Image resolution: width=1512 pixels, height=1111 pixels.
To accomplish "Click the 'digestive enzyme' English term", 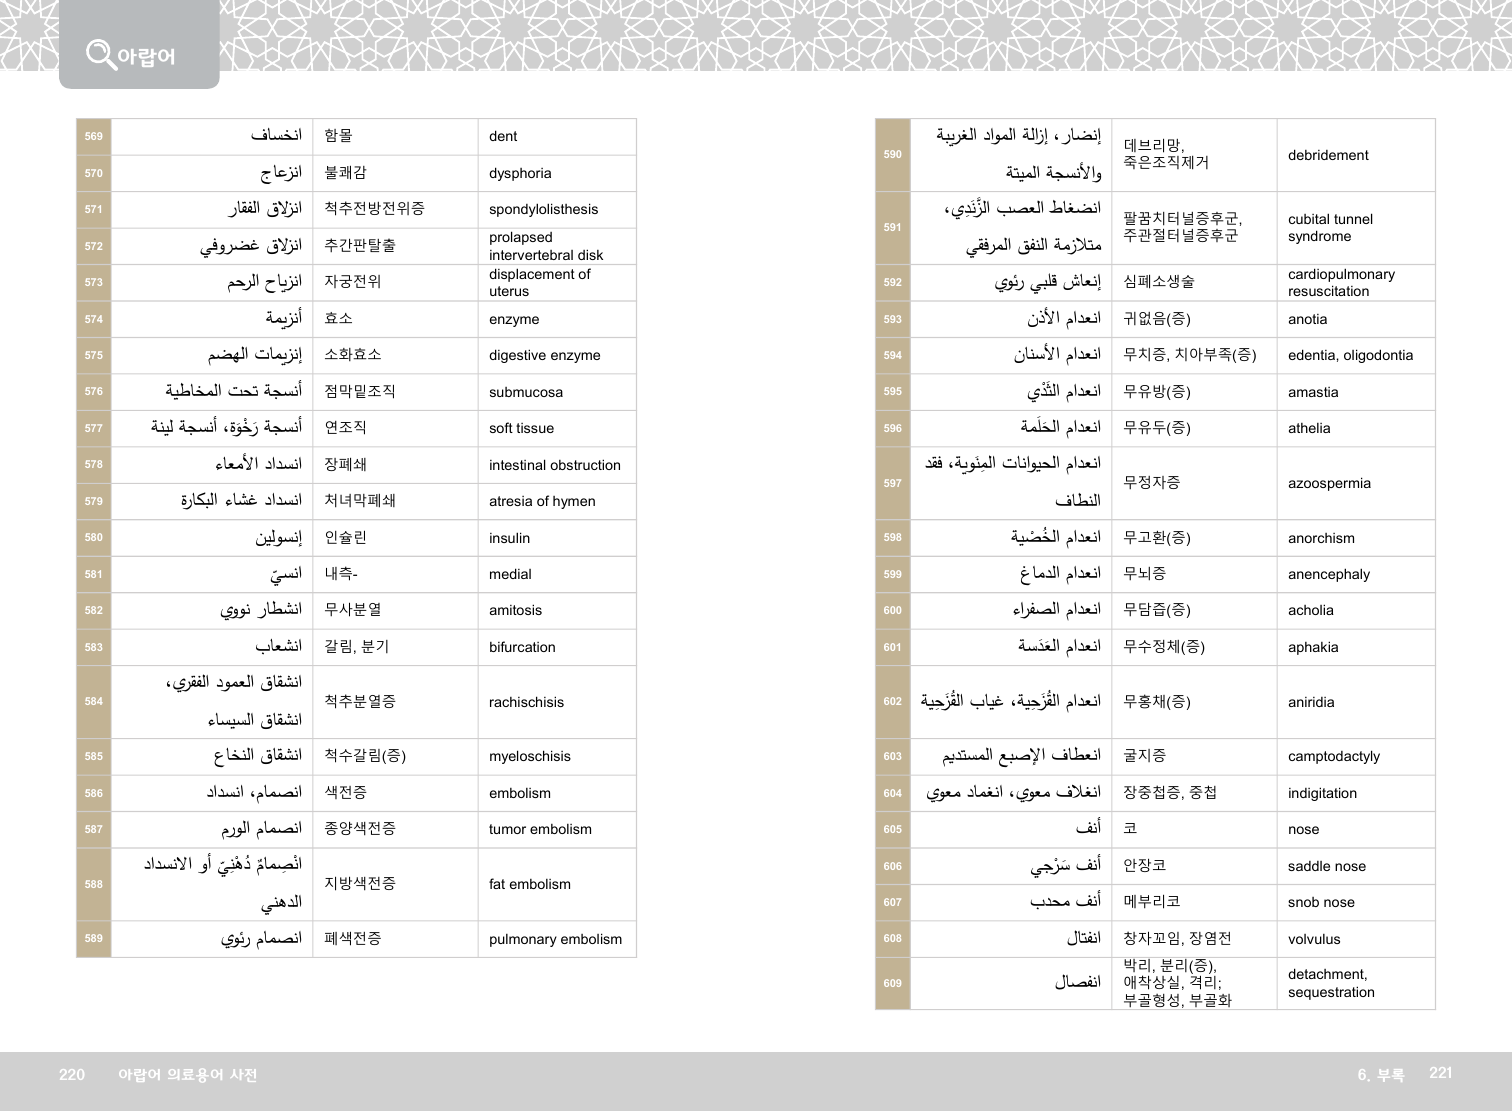I will [544, 356].
